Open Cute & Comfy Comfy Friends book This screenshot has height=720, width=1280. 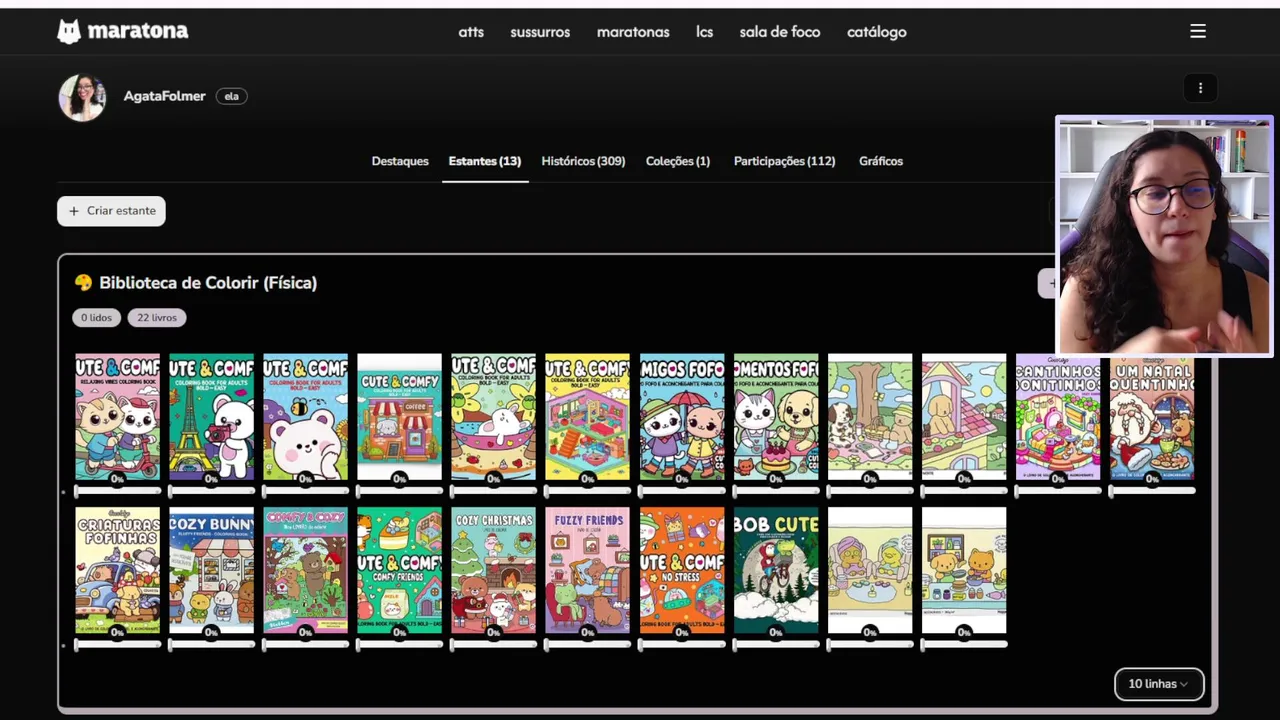pyautogui.click(x=399, y=570)
